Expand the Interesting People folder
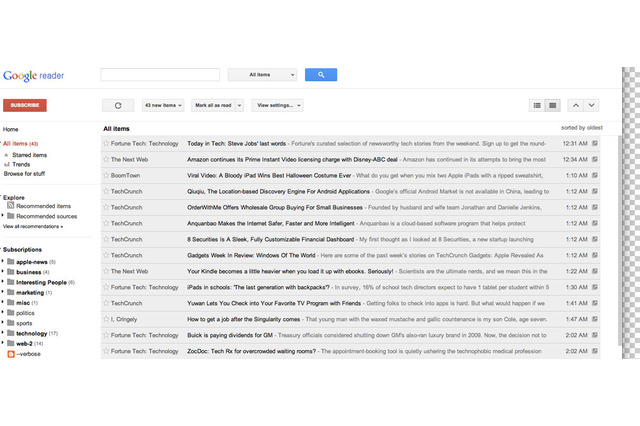The height and width of the screenshot is (426, 640). (x=2, y=282)
